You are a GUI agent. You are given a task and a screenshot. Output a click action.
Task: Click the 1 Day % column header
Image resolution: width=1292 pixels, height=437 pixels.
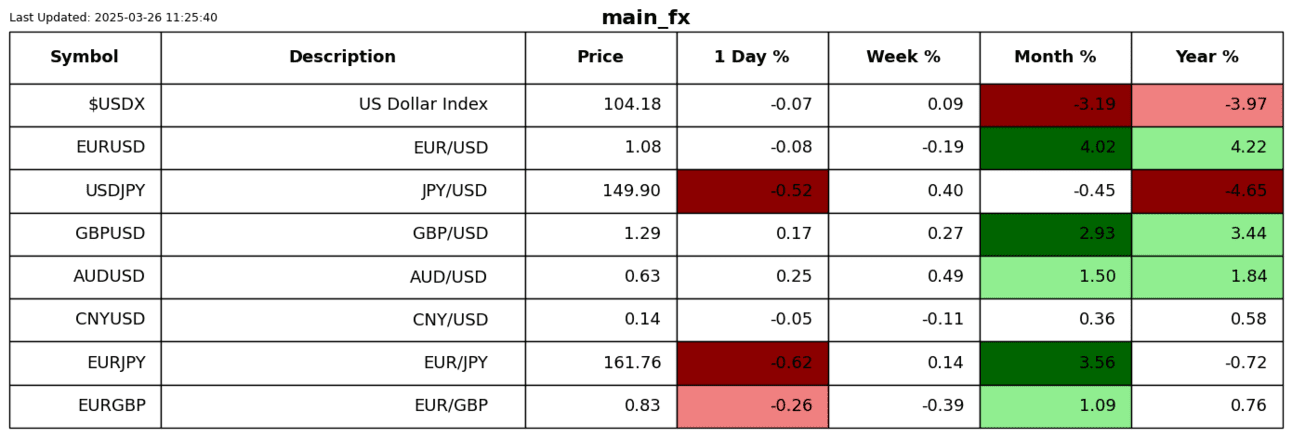click(x=751, y=57)
